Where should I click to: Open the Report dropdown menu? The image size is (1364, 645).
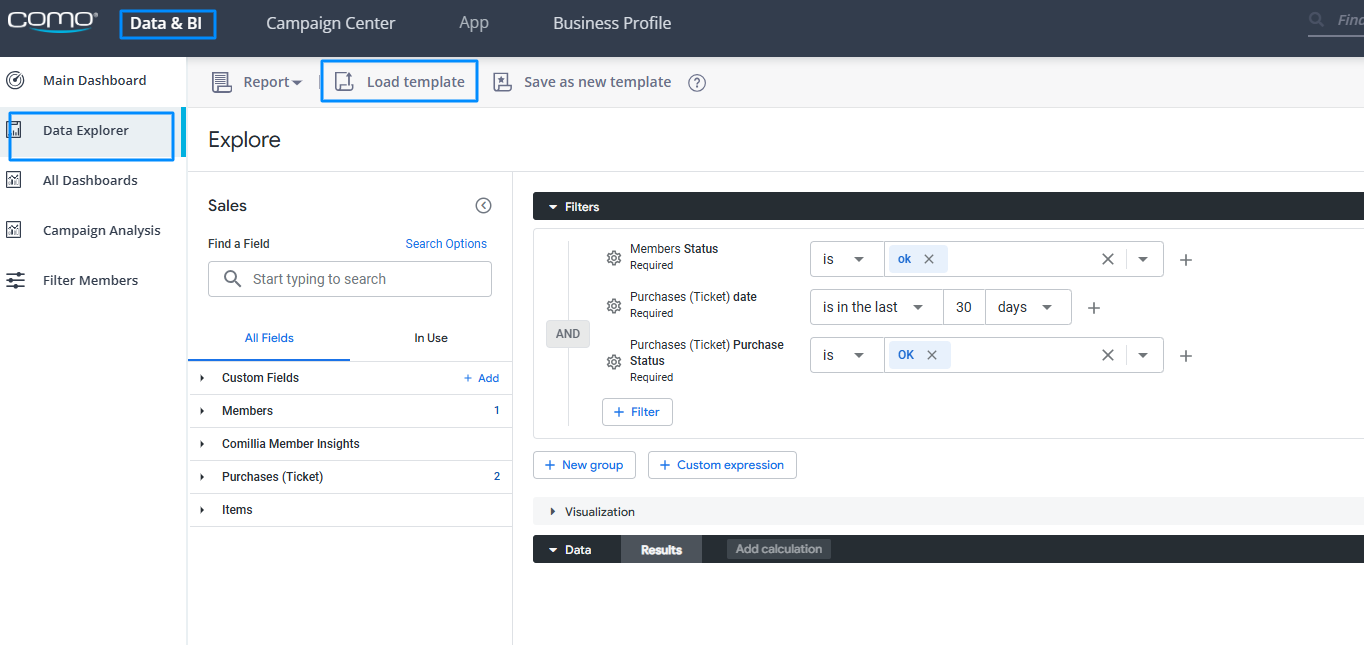[x=258, y=82]
